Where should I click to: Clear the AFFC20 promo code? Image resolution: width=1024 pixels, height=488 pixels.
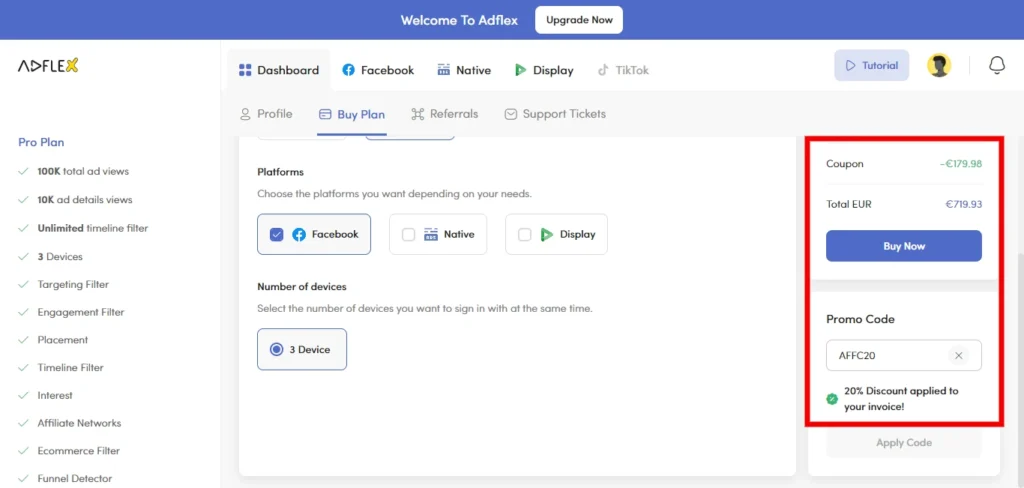(x=959, y=355)
